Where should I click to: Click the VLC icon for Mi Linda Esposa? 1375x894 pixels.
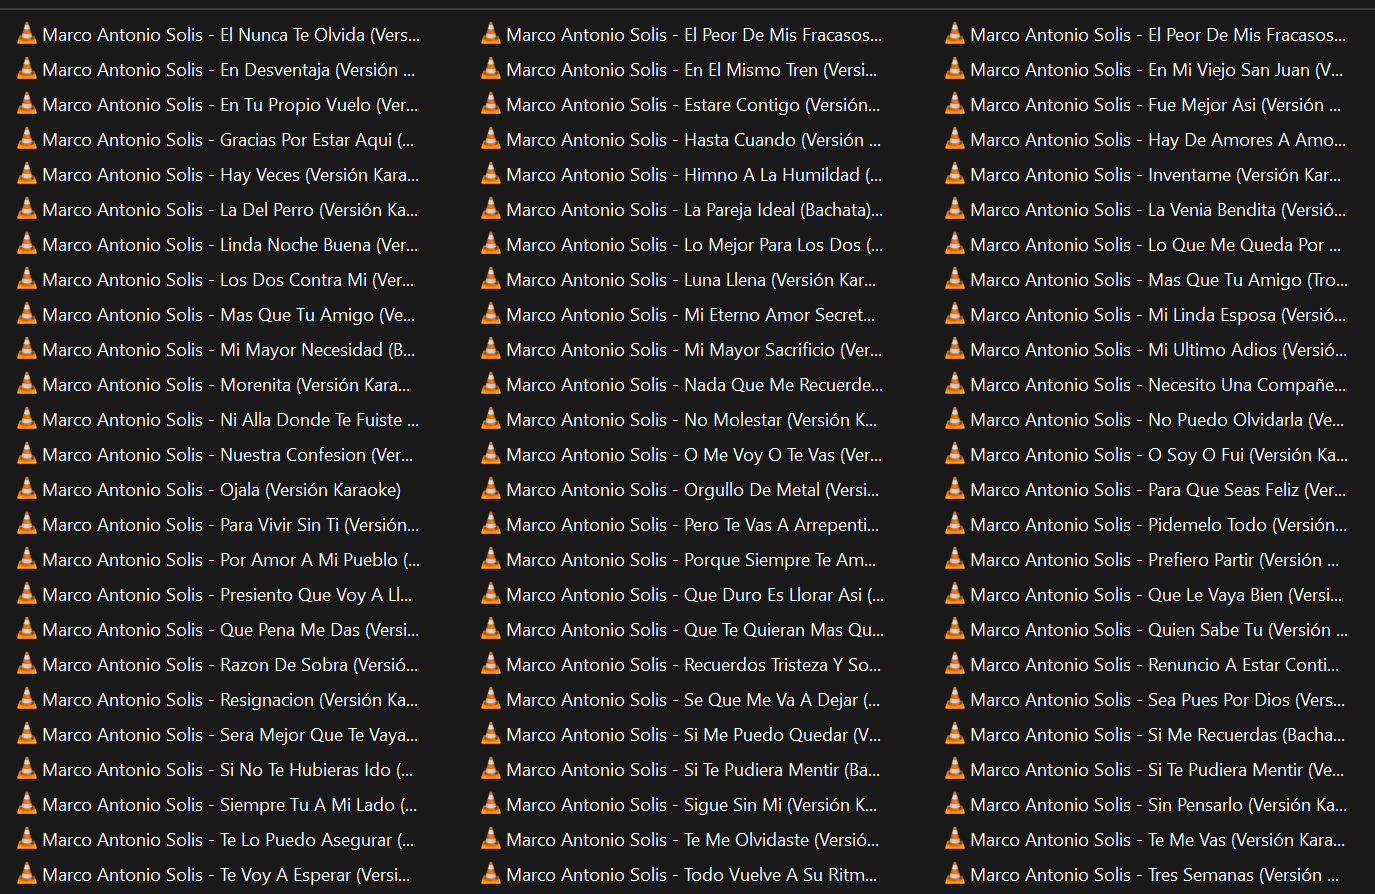[955, 314]
